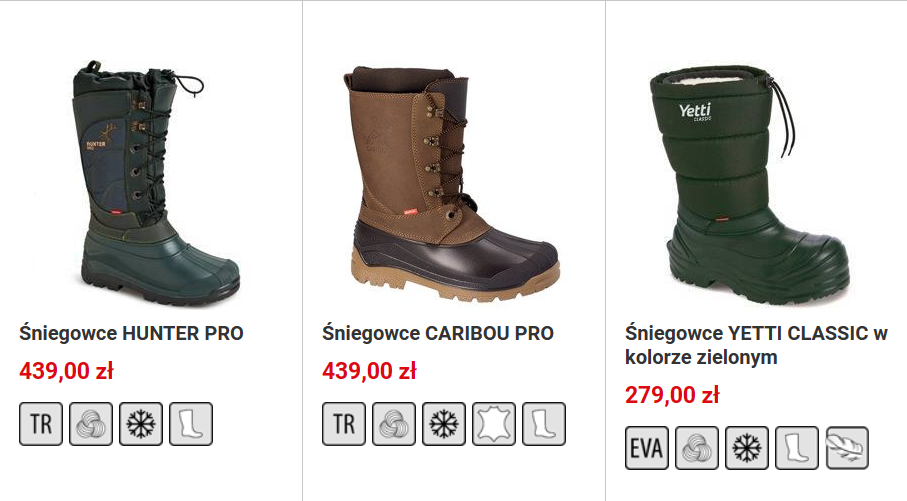
Task: Click the TR sole icon under CARIBOU PRO
Action: (x=344, y=424)
